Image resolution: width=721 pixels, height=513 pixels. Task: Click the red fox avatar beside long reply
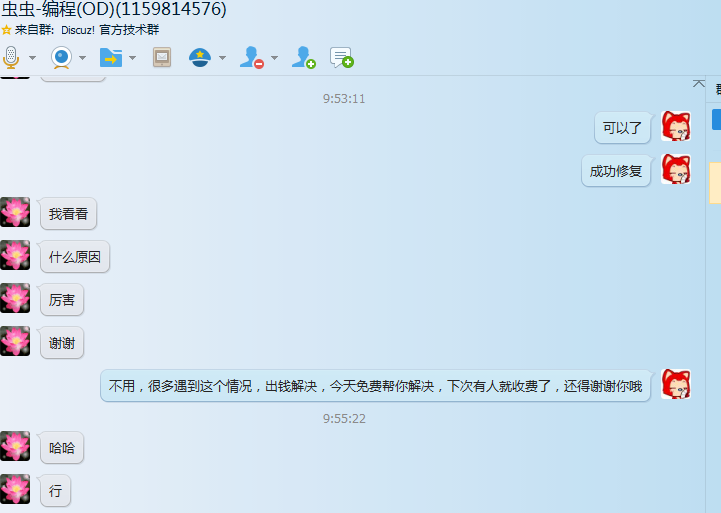tap(676, 384)
